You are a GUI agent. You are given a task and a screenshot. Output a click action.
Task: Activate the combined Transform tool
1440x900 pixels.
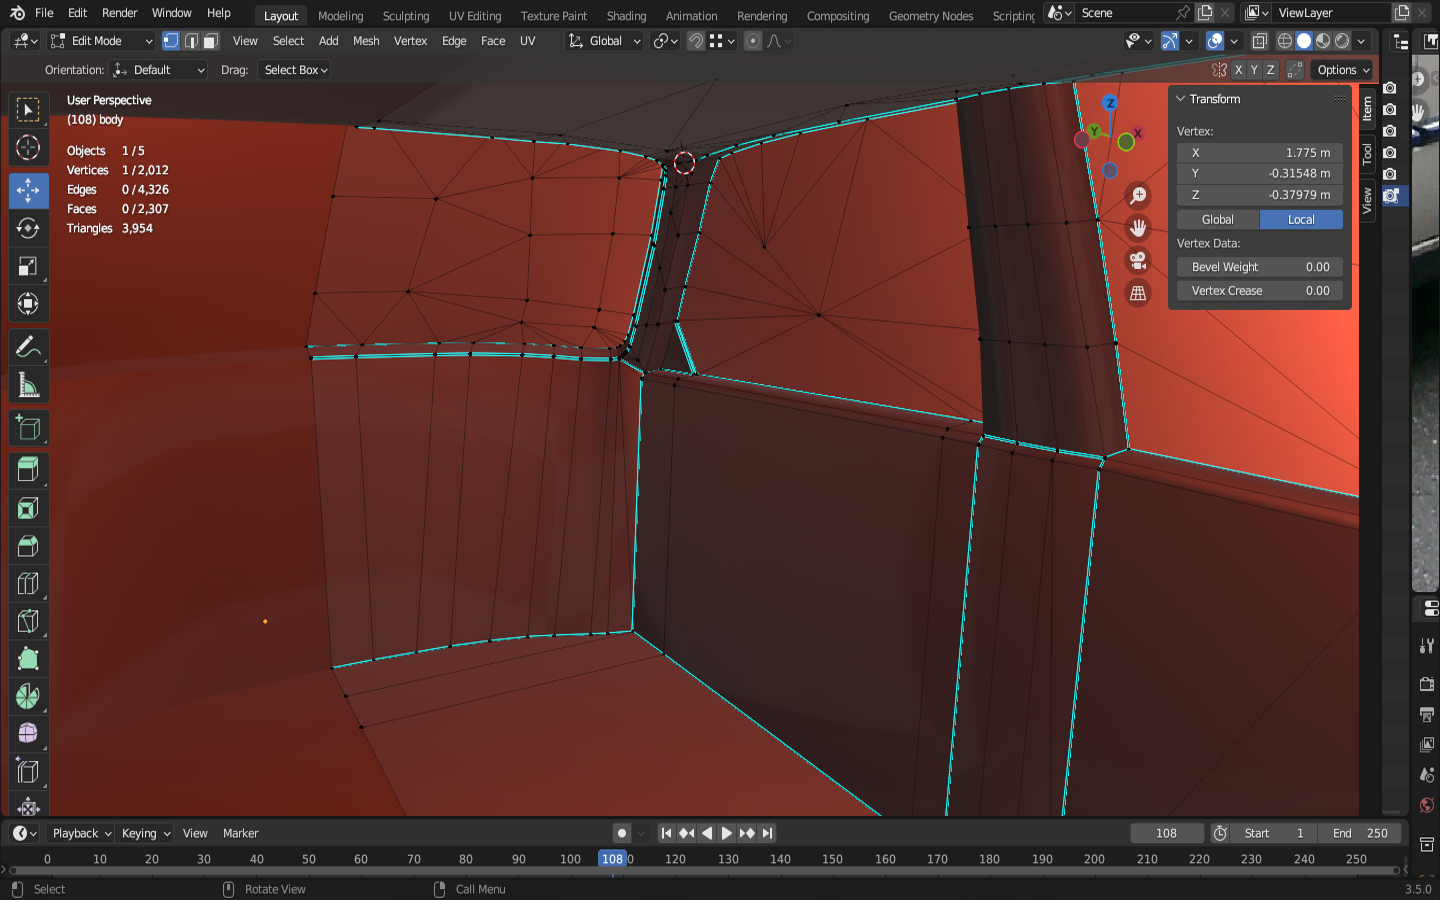pyautogui.click(x=28, y=304)
